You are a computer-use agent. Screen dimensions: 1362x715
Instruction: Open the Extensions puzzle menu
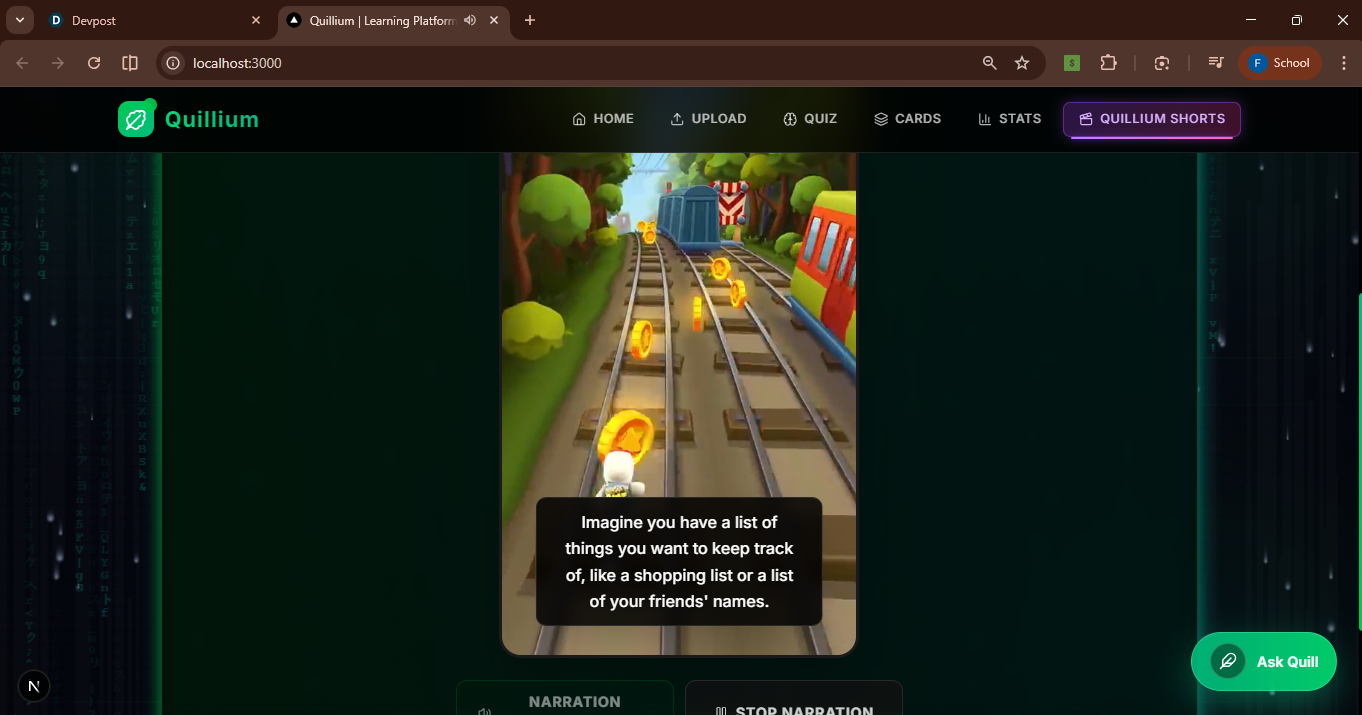coord(1108,63)
